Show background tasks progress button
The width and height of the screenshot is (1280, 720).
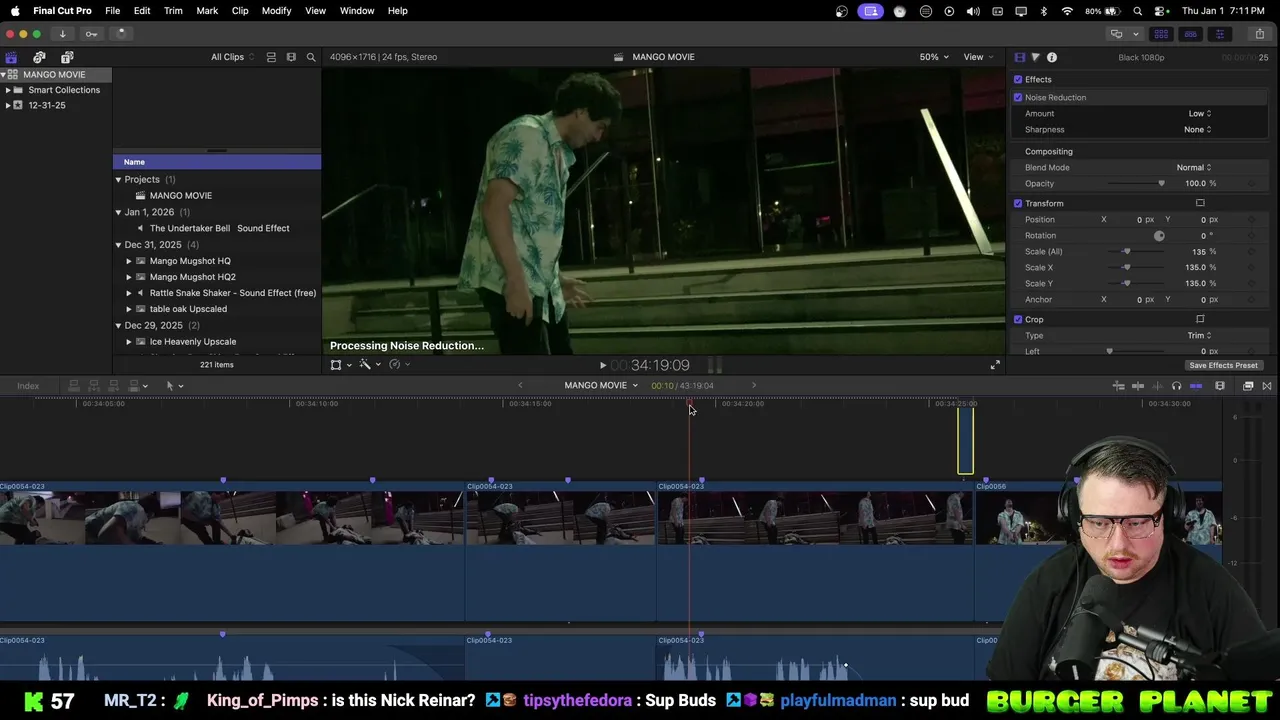click(120, 34)
